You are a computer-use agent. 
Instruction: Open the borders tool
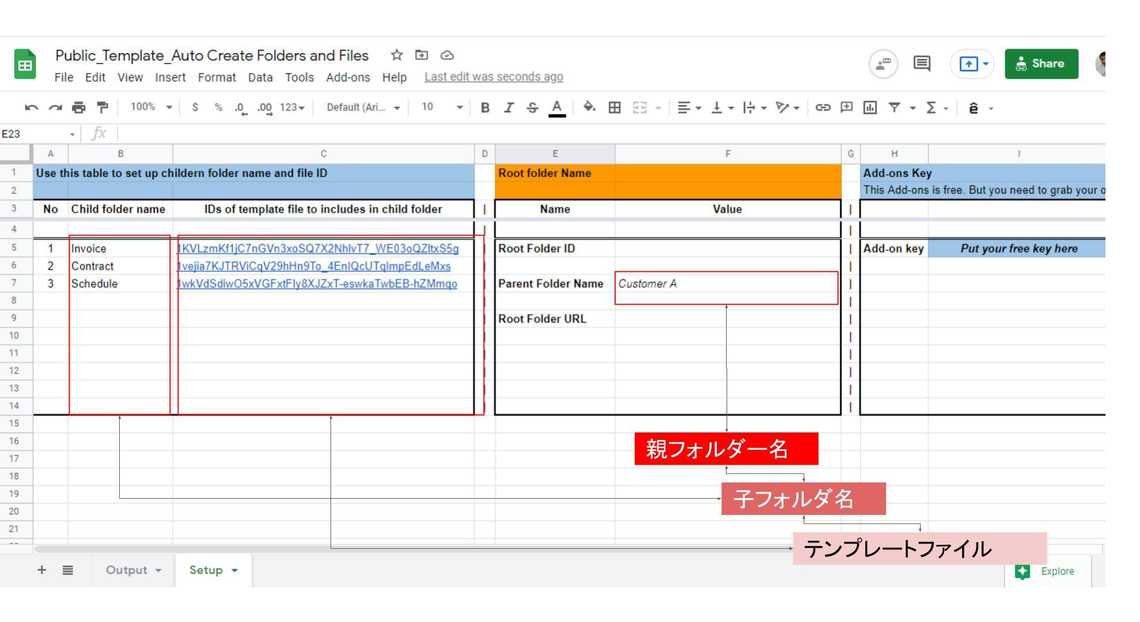[x=615, y=108]
